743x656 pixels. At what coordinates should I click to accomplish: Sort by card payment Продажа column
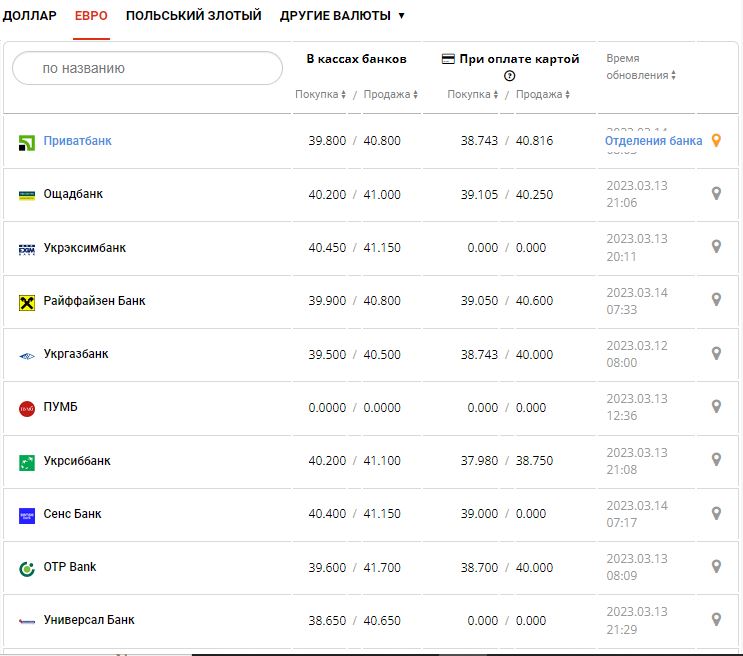[x=543, y=95]
